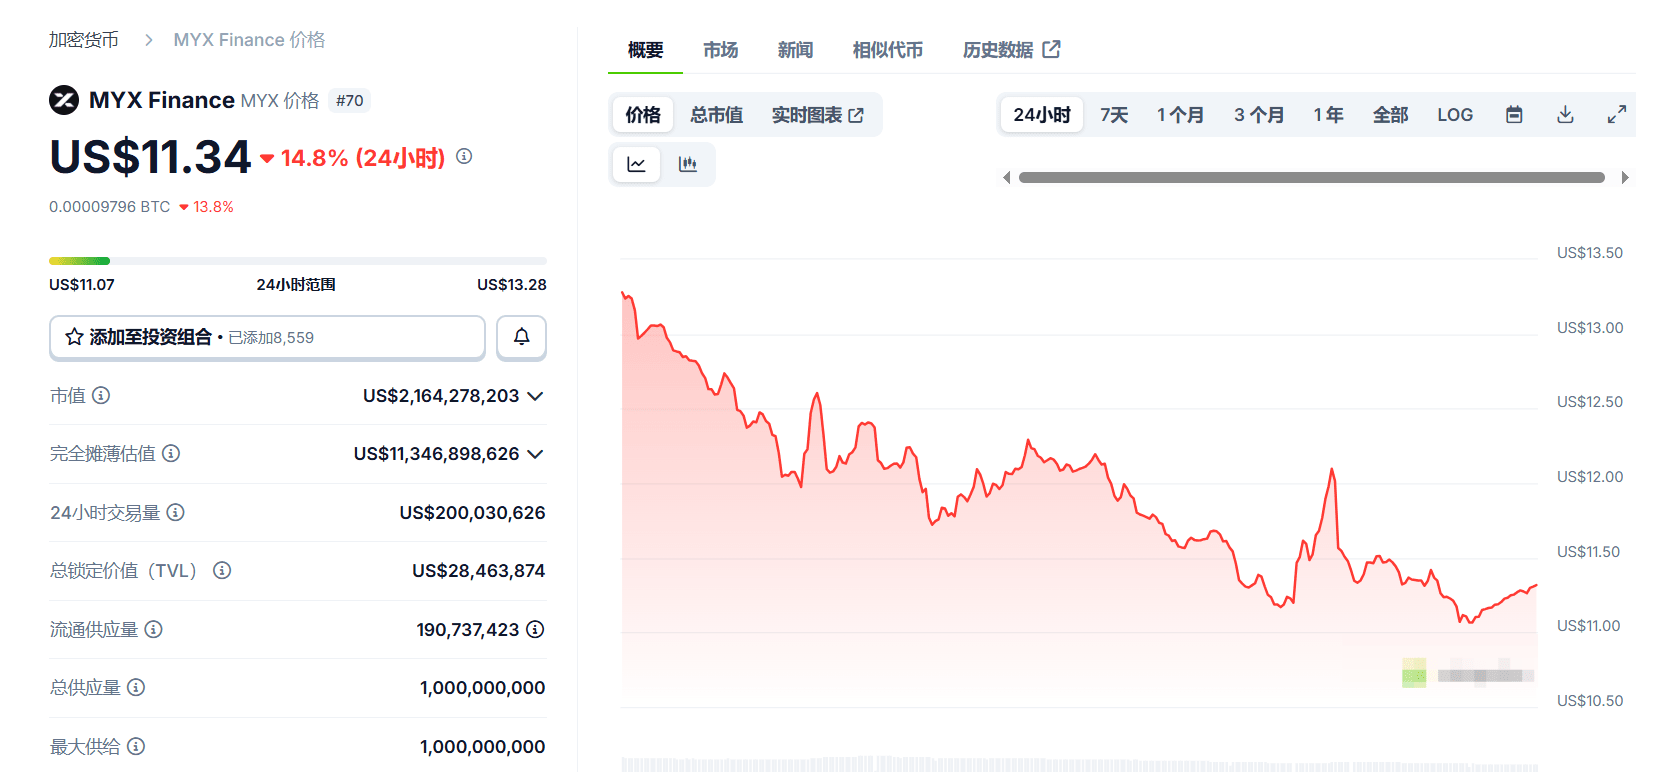
Task: Click the 24-hour range progress bar
Action: pyautogui.click(x=298, y=261)
